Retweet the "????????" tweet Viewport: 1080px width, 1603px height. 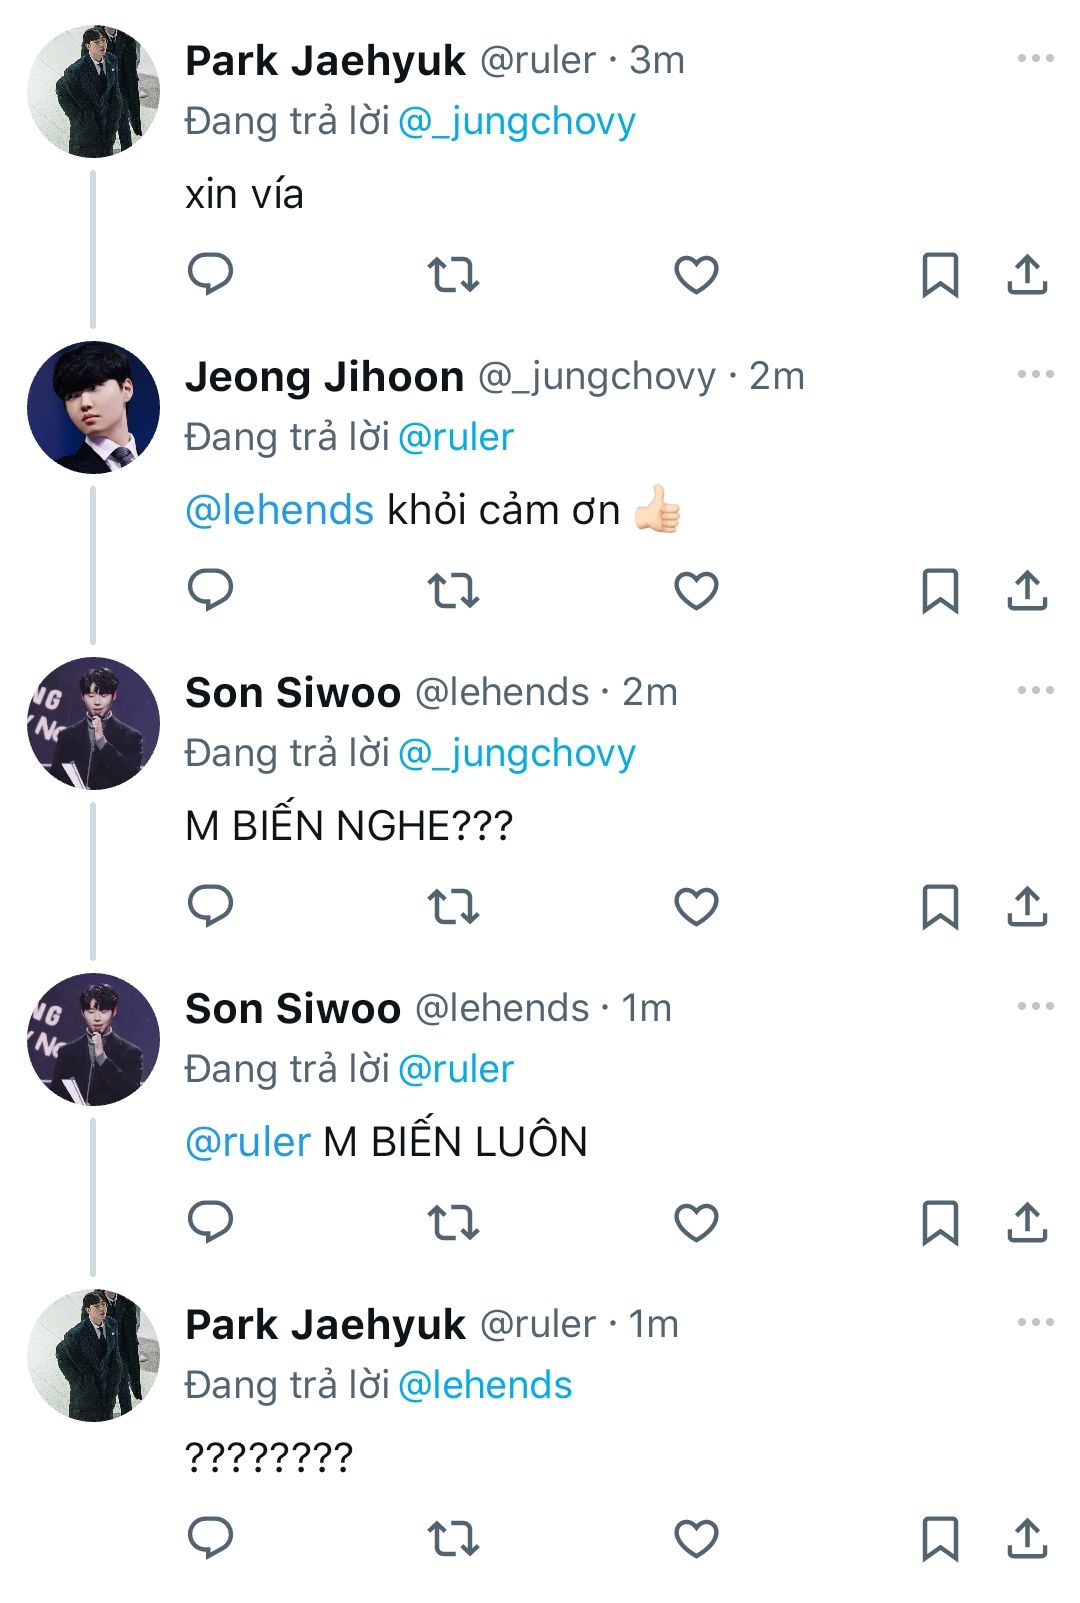(x=453, y=1538)
